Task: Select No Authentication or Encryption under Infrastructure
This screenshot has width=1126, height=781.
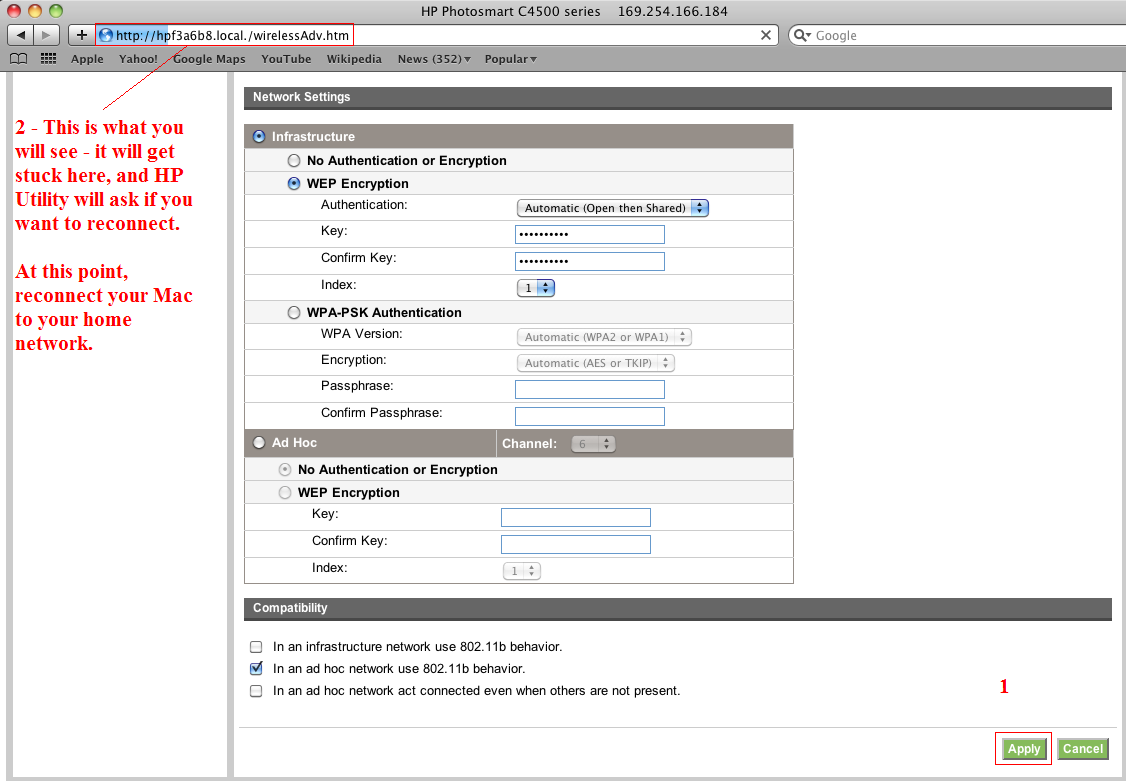Action: pyautogui.click(x=293, y=161)
